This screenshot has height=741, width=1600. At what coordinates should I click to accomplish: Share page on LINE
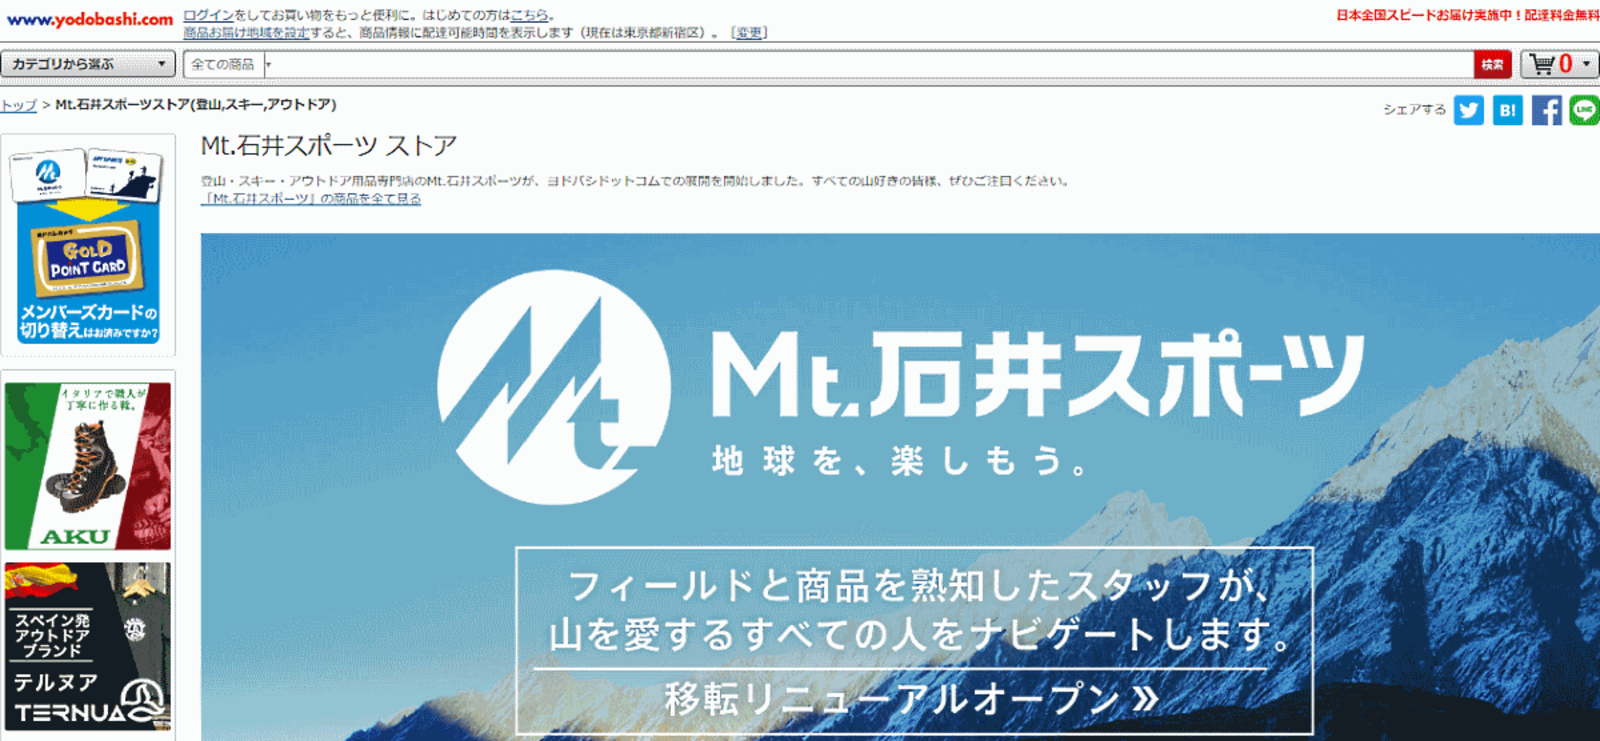tap(1584, 110)
